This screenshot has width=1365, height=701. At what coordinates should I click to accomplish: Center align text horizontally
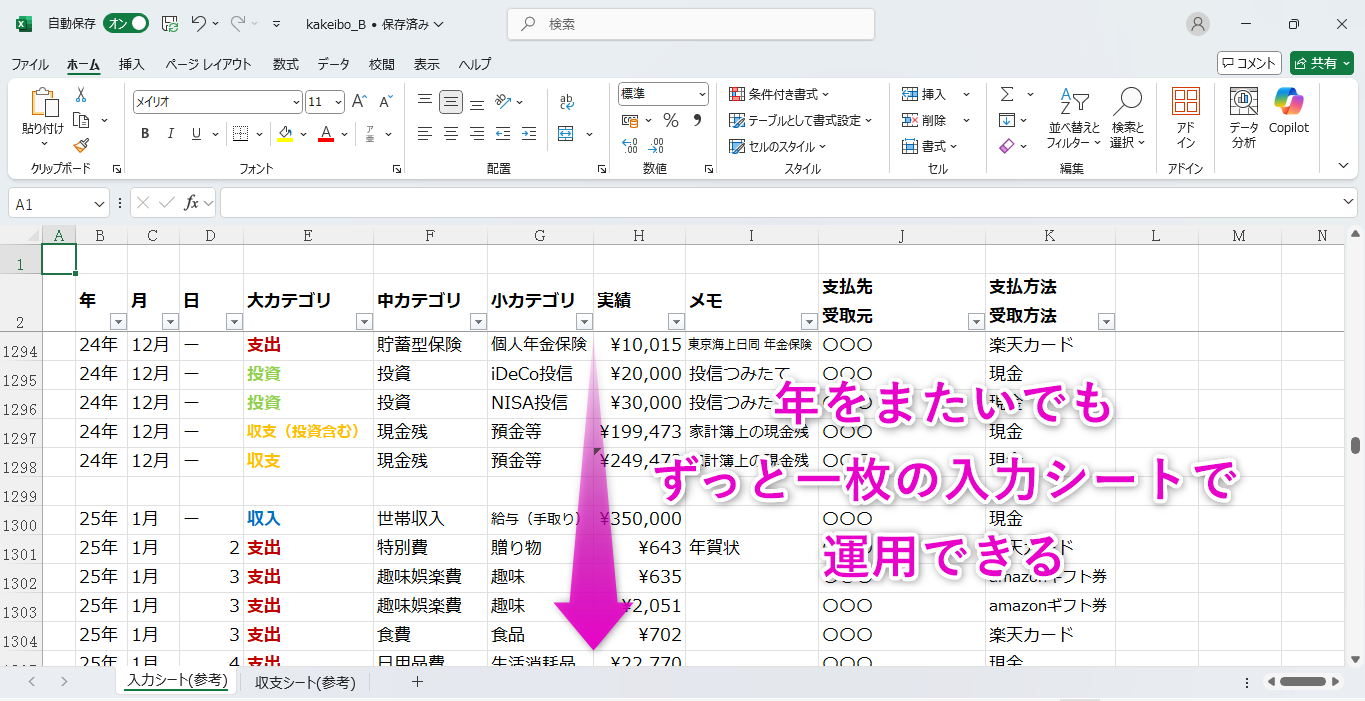tap(451, 133)
